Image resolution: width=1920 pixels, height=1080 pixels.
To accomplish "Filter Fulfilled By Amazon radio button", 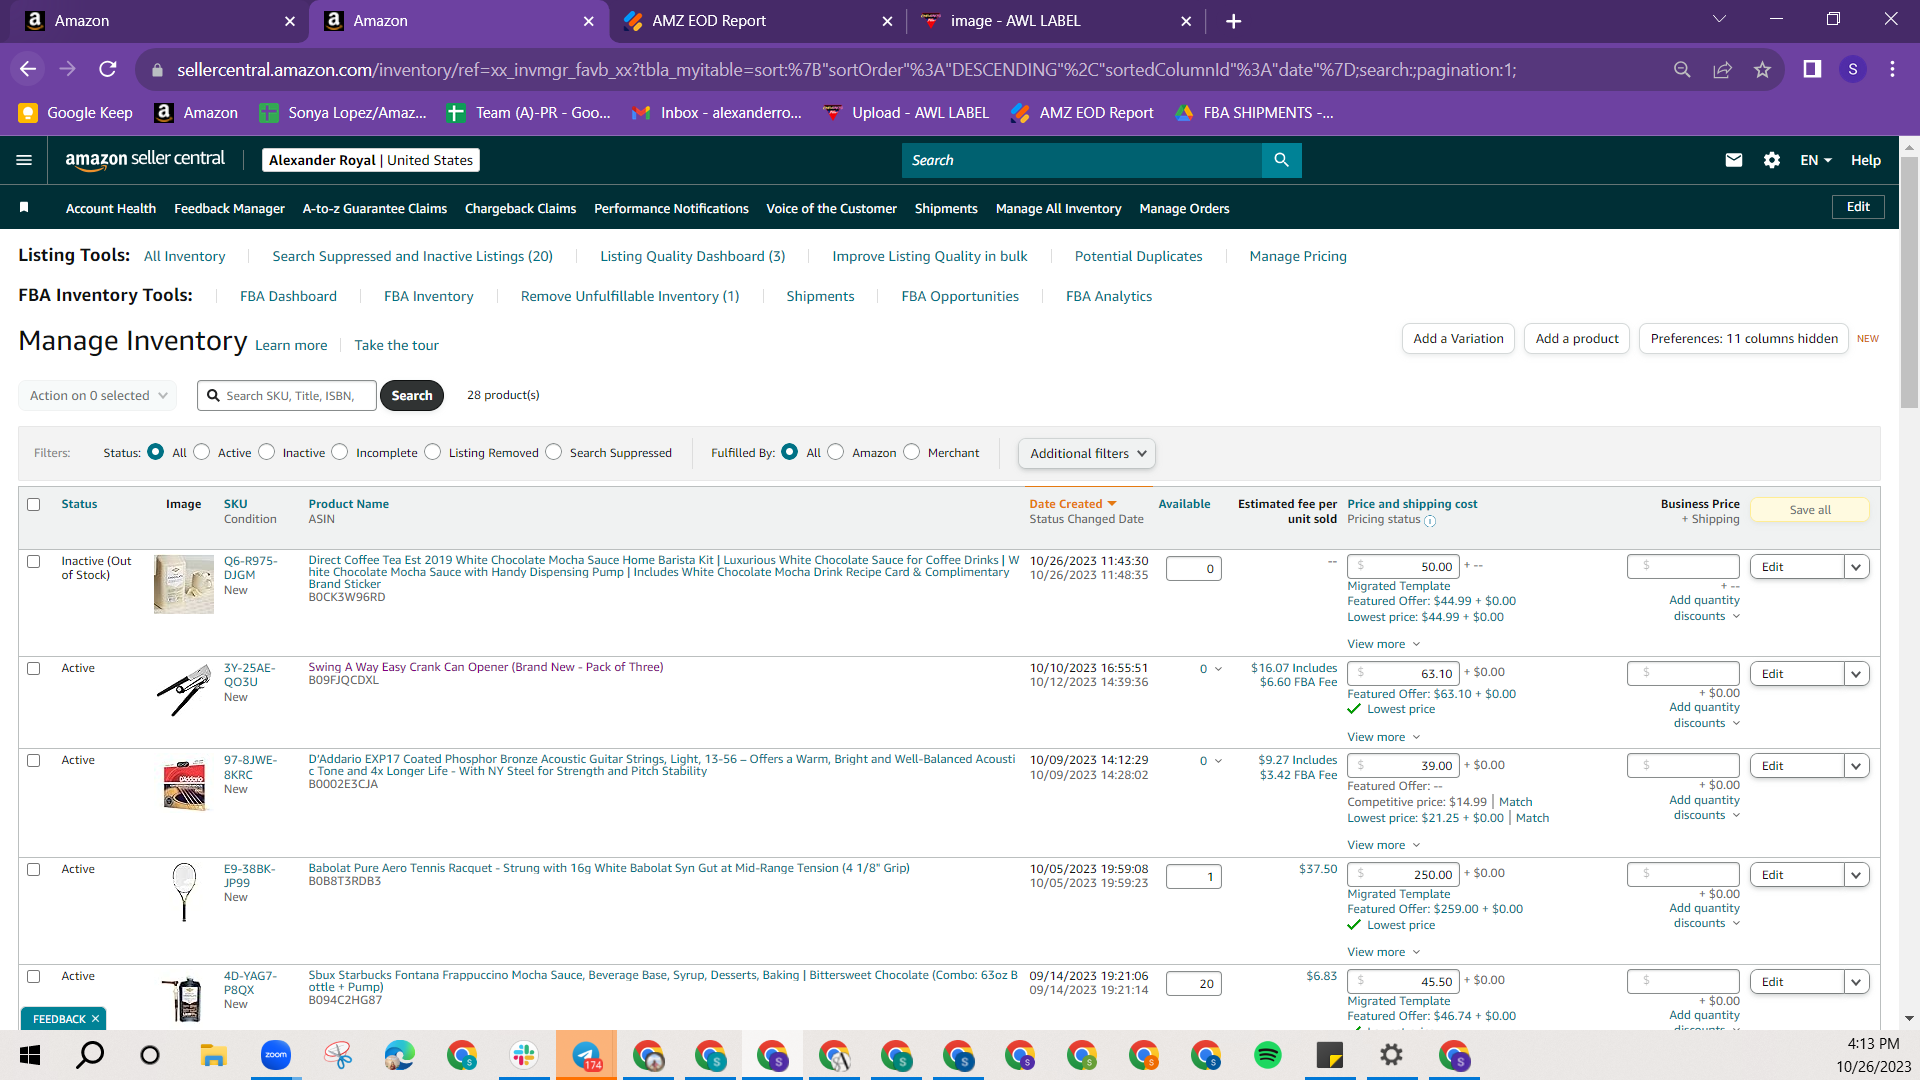I will tap(836, 452).
